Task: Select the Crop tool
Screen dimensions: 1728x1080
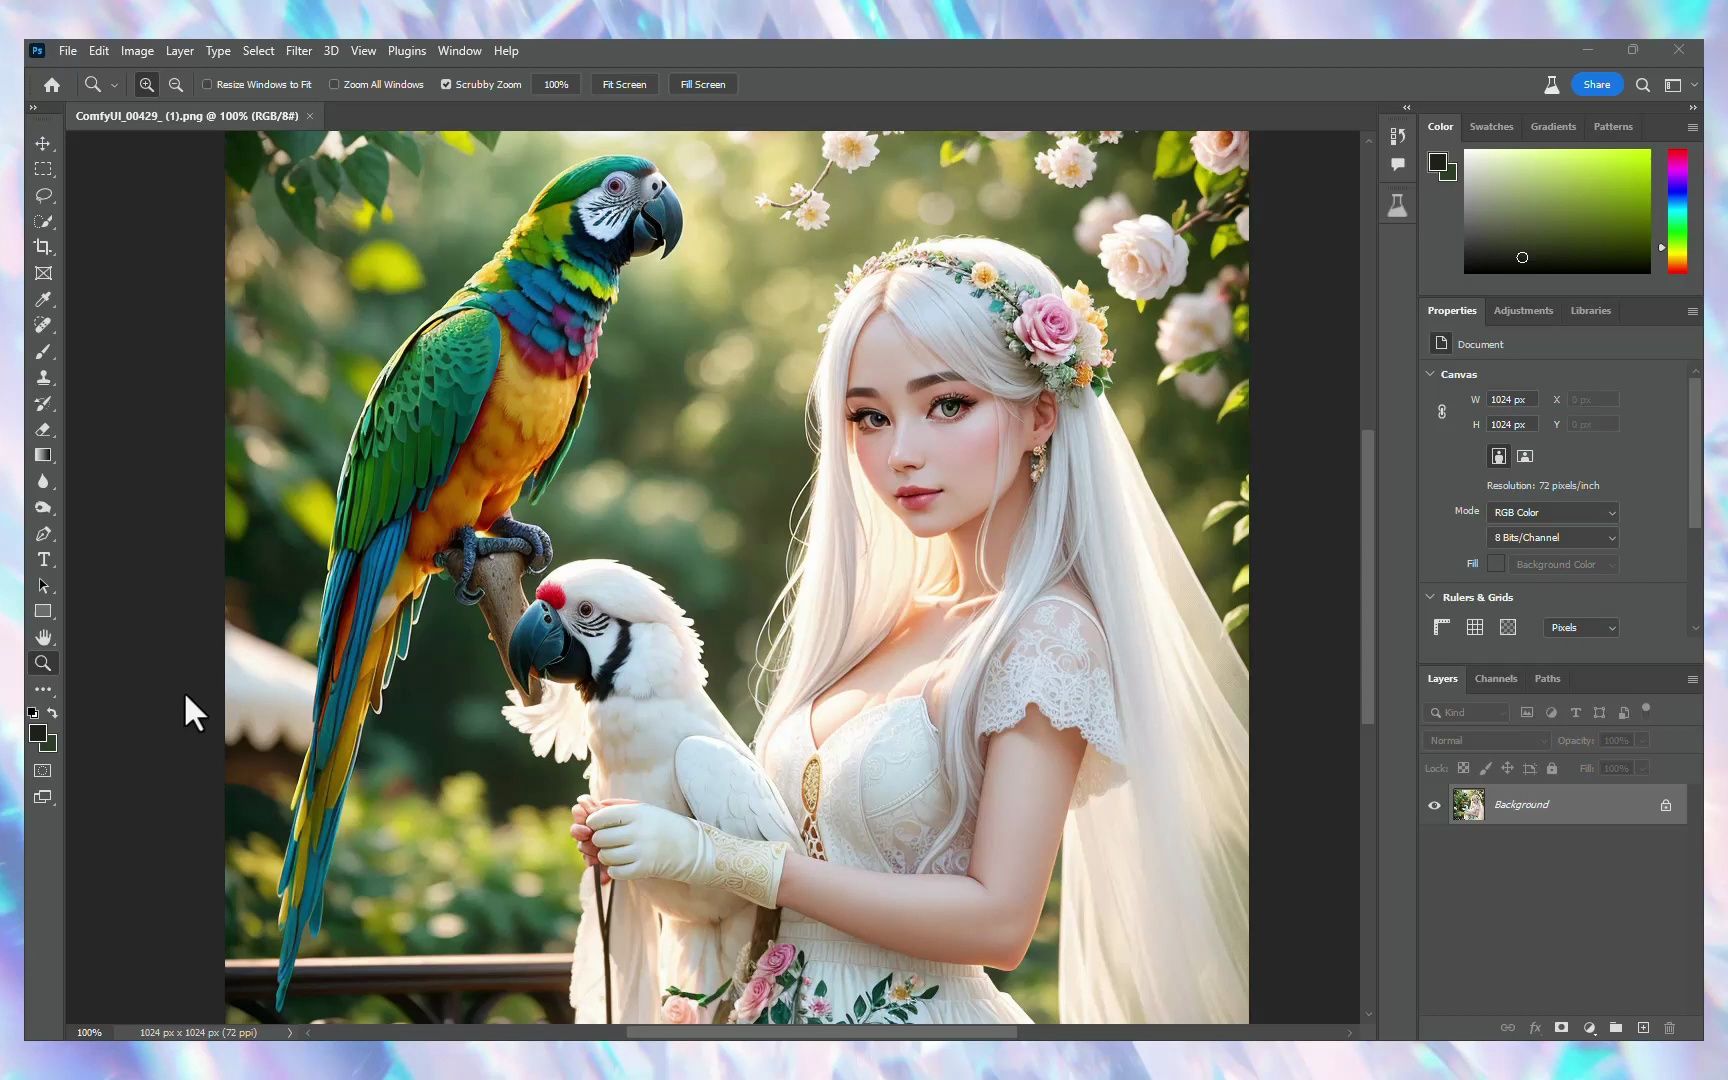Action: (44, 247)
